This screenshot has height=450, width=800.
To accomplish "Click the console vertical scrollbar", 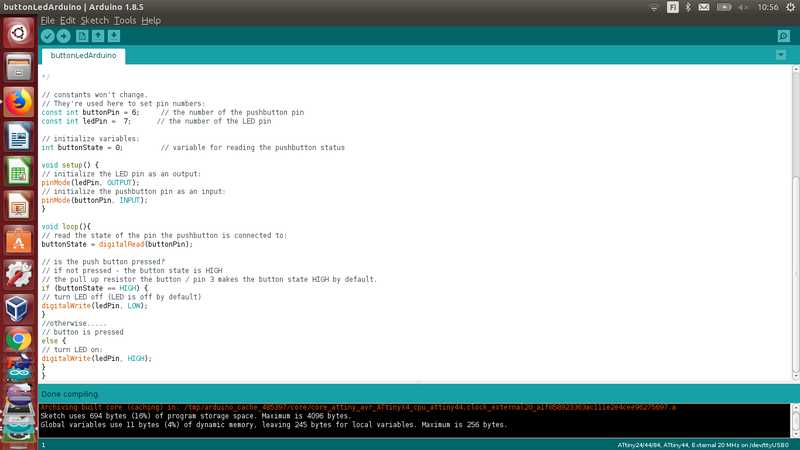I will coord(795,420).
